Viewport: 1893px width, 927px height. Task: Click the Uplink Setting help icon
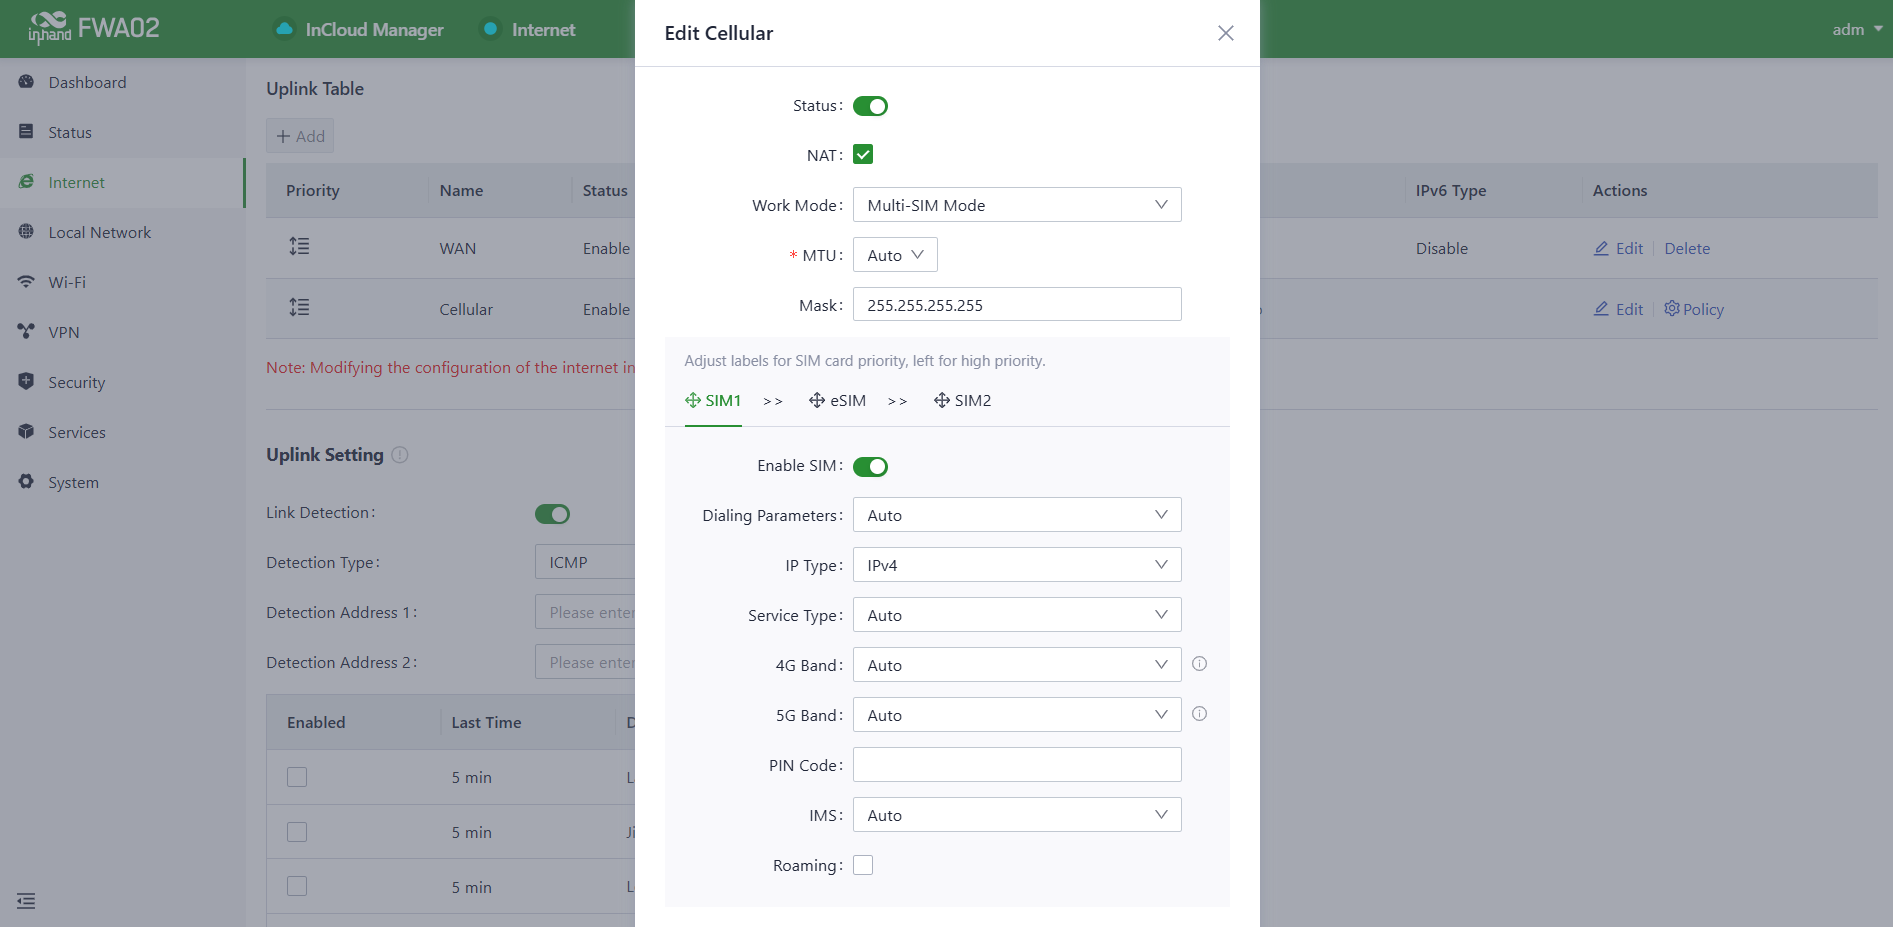(x=400, y=455)
